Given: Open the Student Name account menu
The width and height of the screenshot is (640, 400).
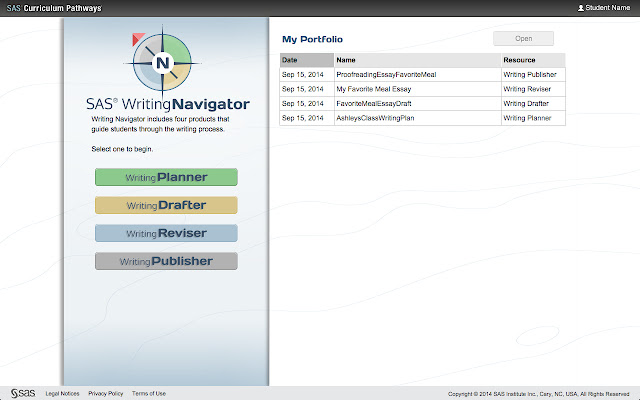Looking at the screenshot, I should (604, 8).
